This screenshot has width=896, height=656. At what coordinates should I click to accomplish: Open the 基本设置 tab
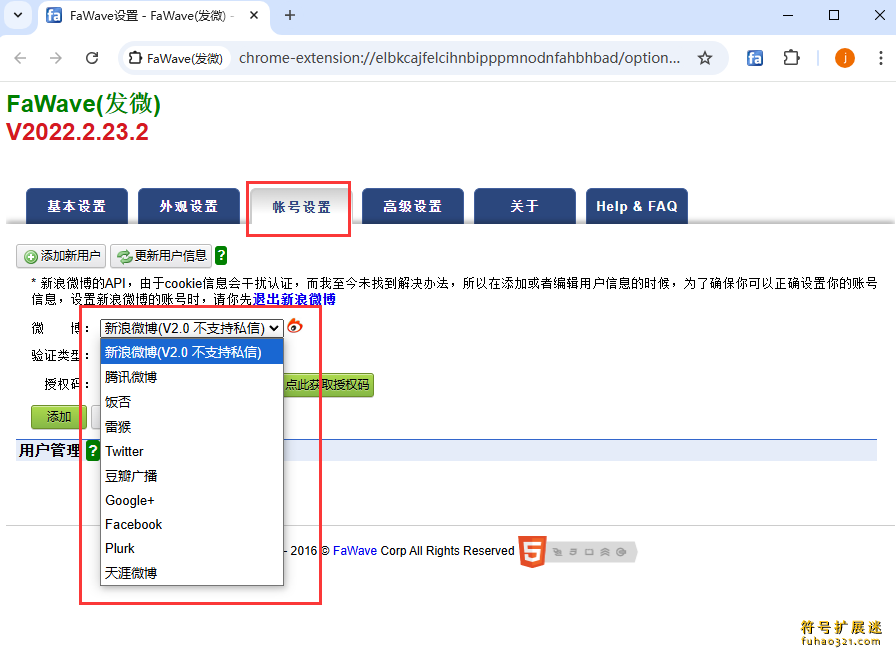click(77, 206)
